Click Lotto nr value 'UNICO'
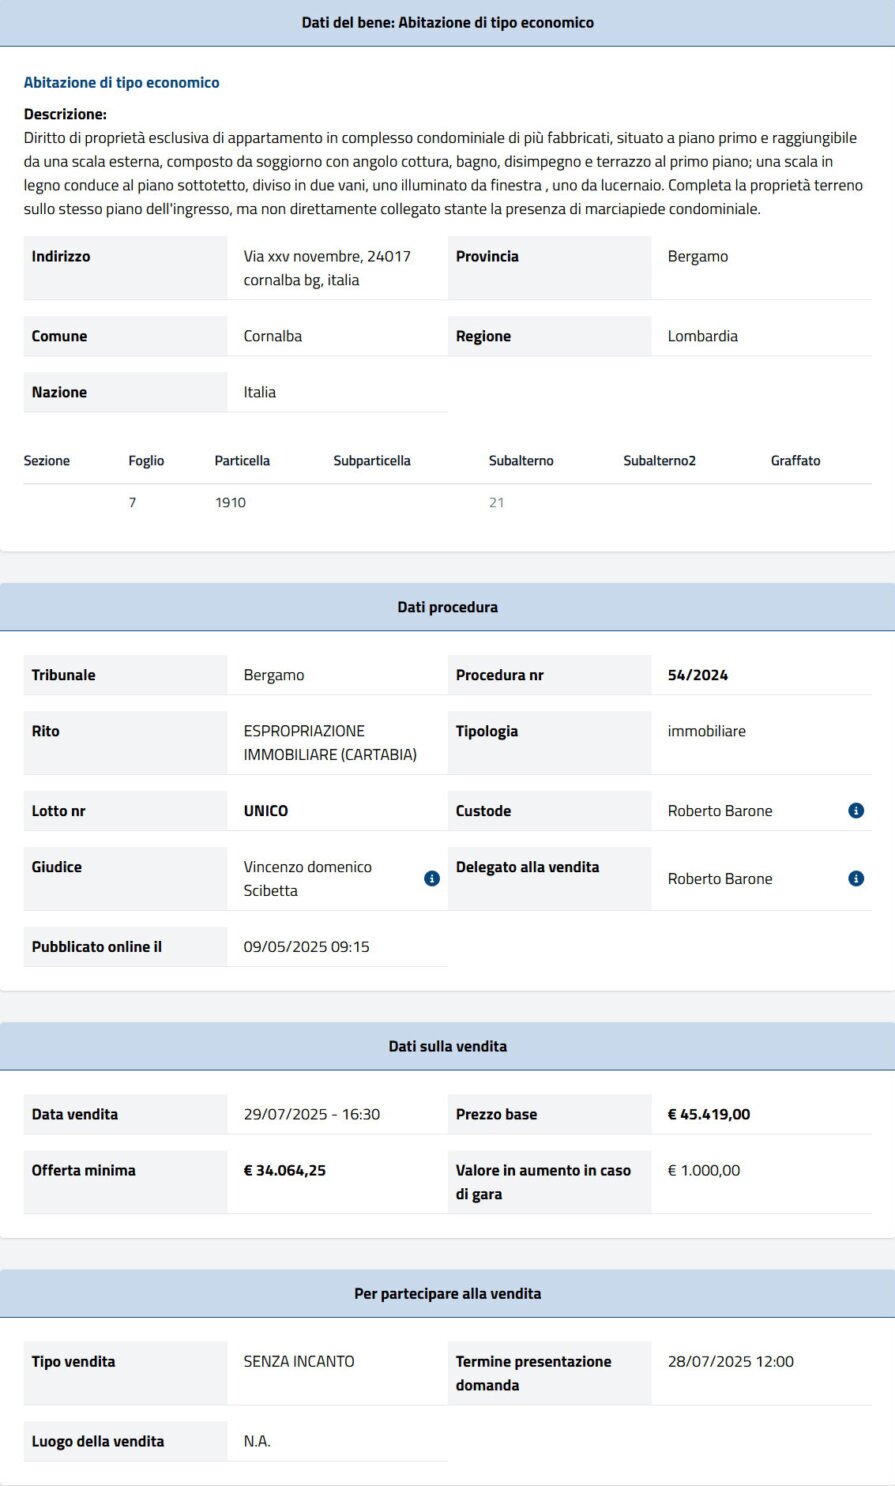The width and height of the screenshot is (895, 1486). 266,811
